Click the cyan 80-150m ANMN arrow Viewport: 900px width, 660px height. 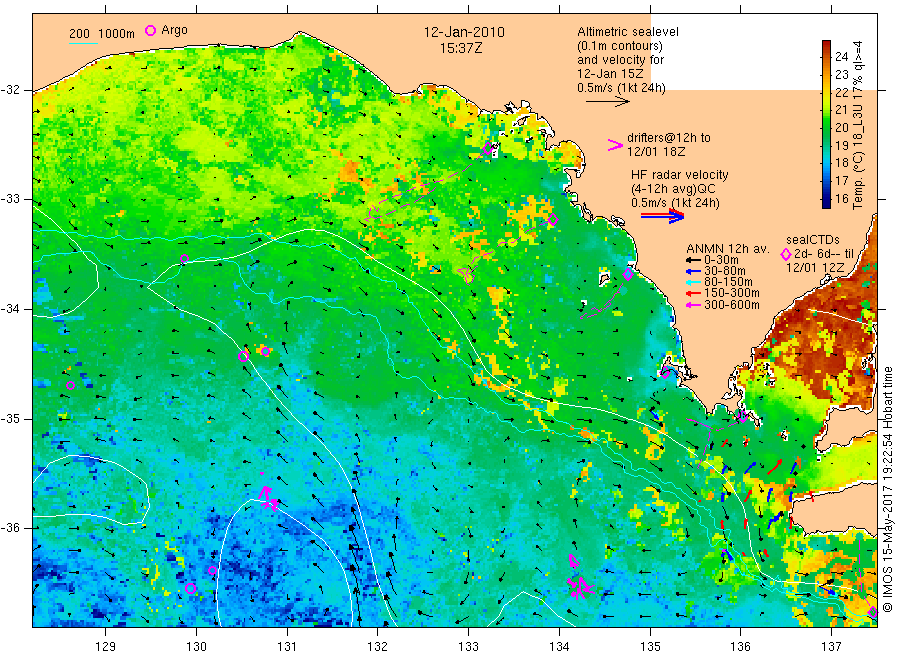pos(693,282)
